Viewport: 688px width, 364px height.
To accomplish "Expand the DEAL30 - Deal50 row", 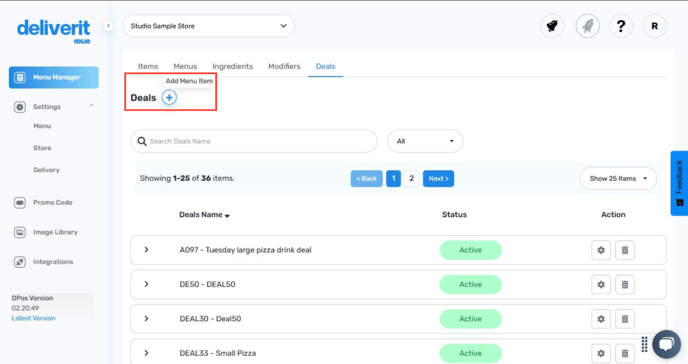I will [147, 319].
